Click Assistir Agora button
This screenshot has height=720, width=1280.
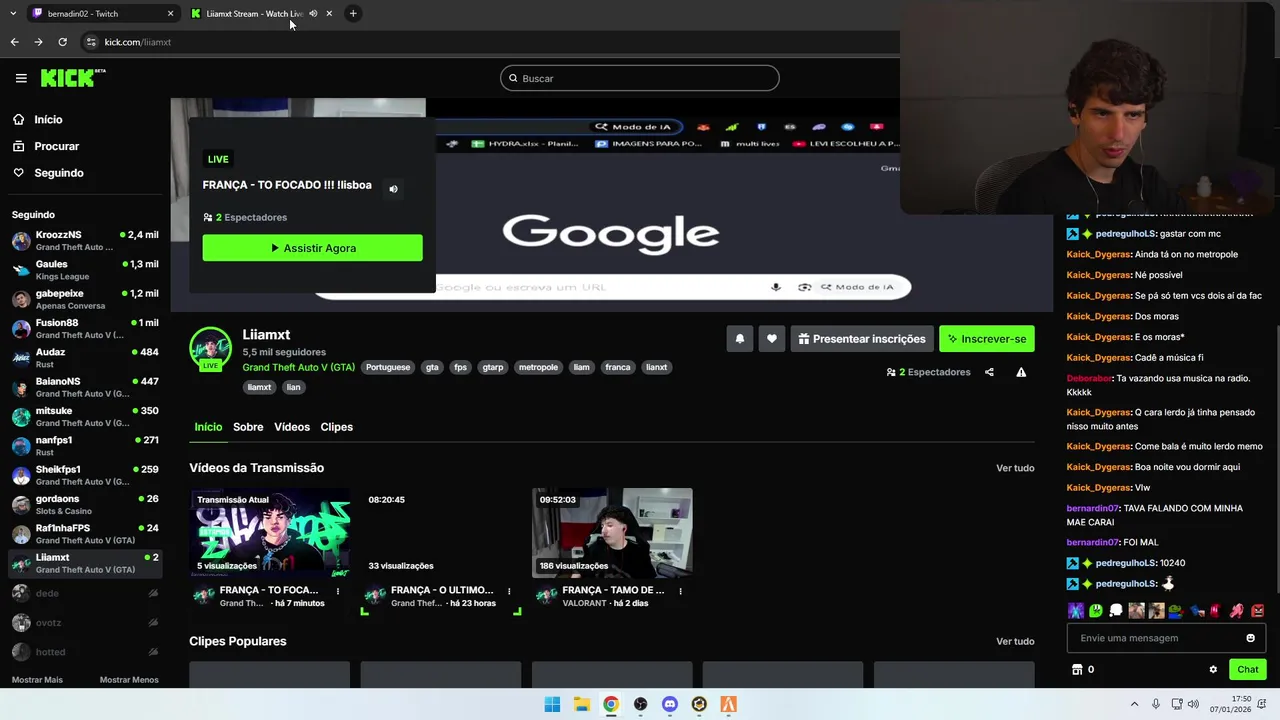pos(312,248)
